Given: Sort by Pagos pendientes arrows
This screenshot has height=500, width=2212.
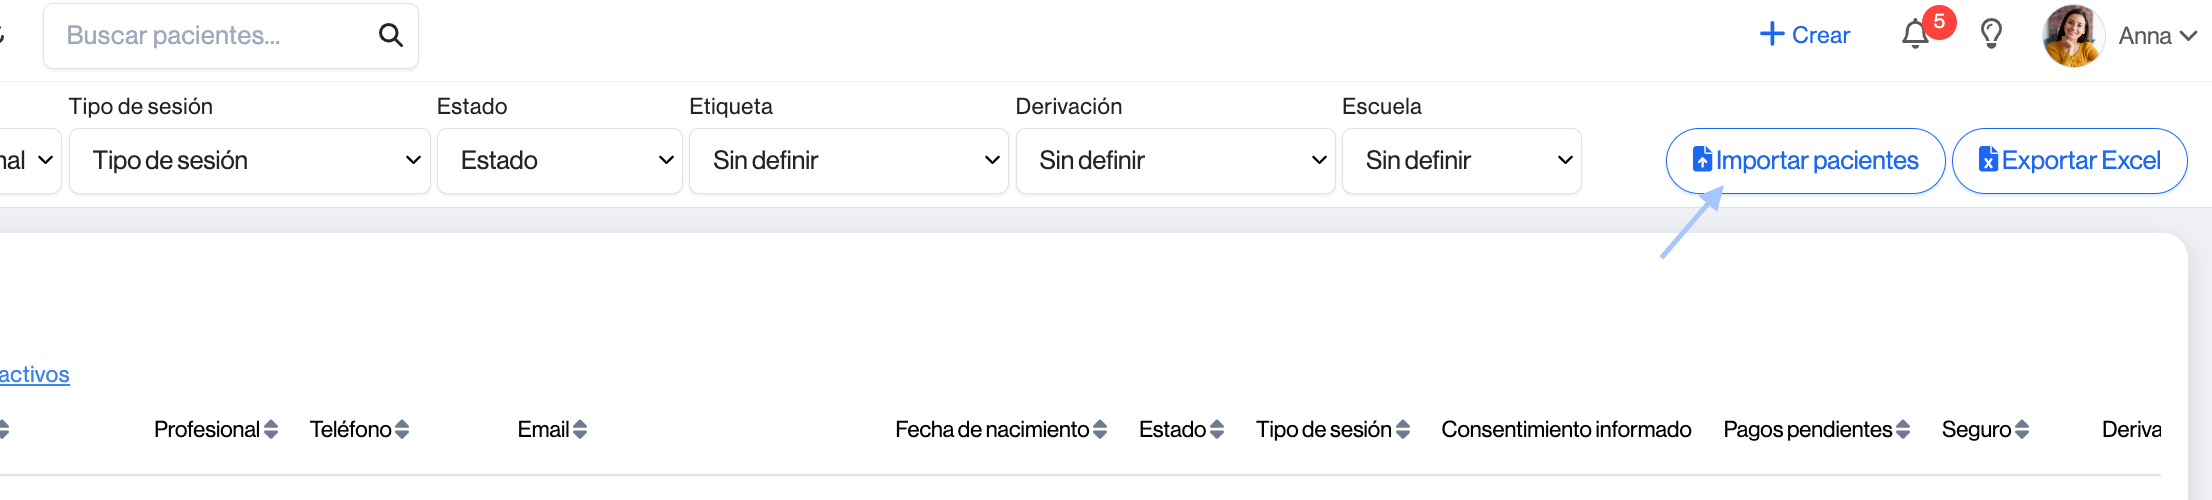Looking at the screenshot, I should [x=1903, y=430].
